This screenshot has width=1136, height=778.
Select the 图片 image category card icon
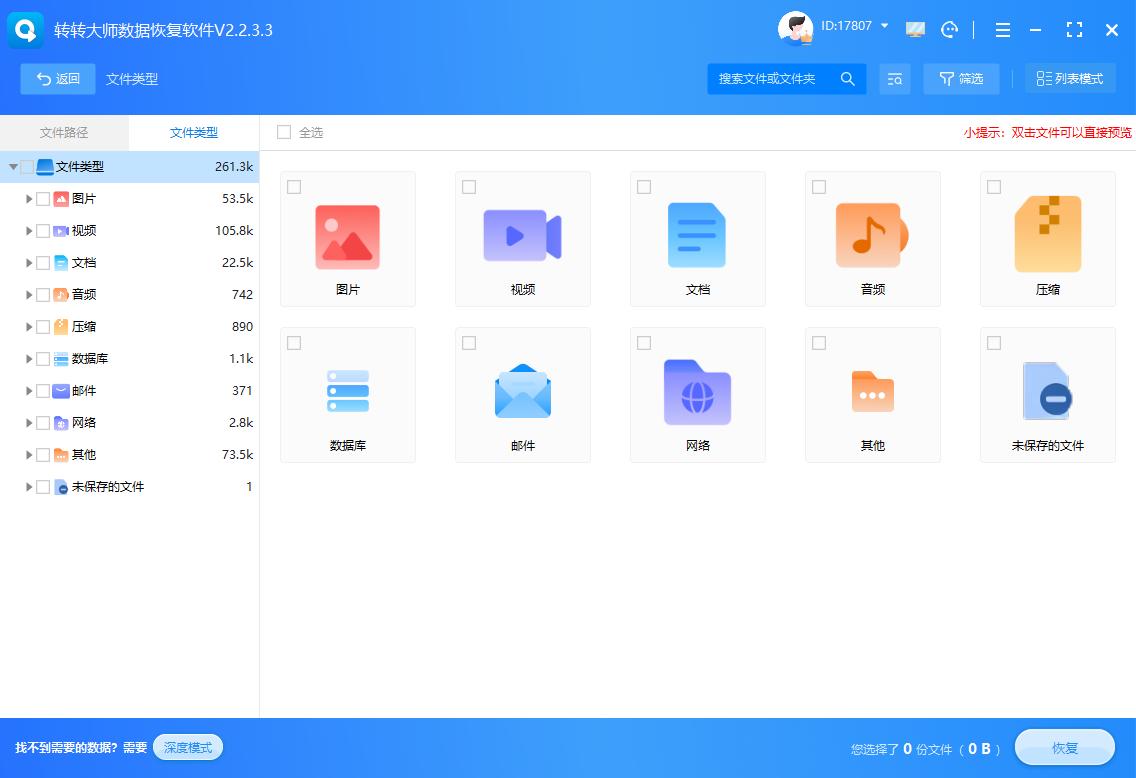click(347, 235)
